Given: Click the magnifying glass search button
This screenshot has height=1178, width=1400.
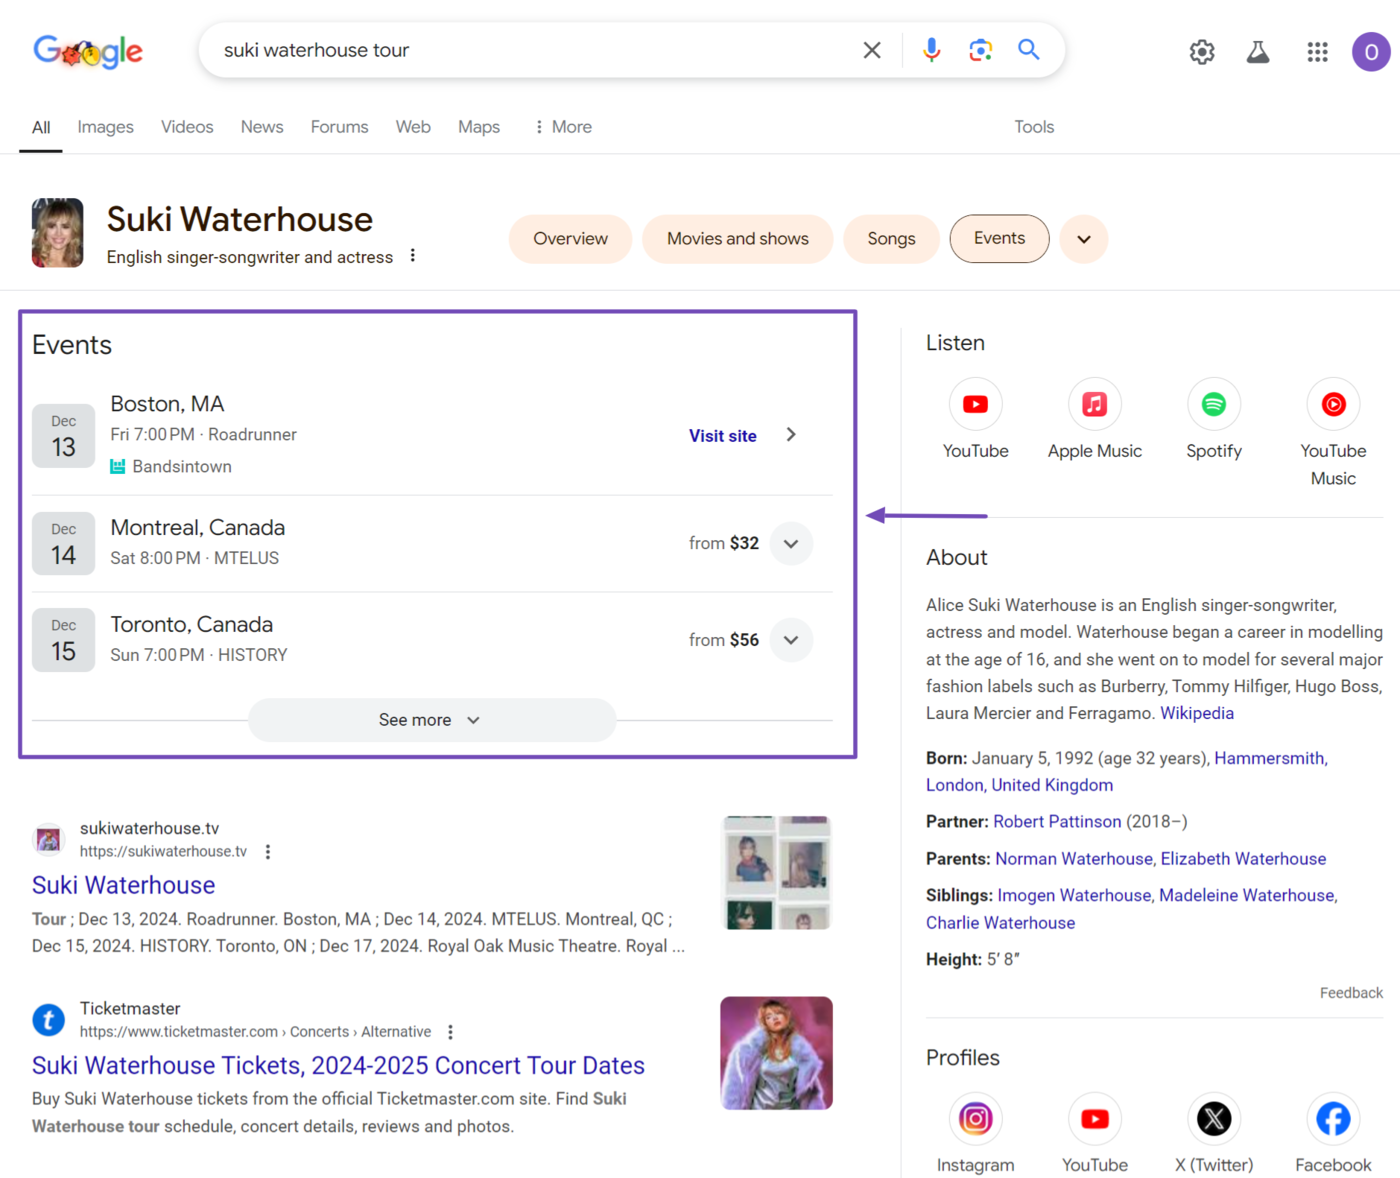Looking at the screenshot, I should click(x=1028, y=50).
